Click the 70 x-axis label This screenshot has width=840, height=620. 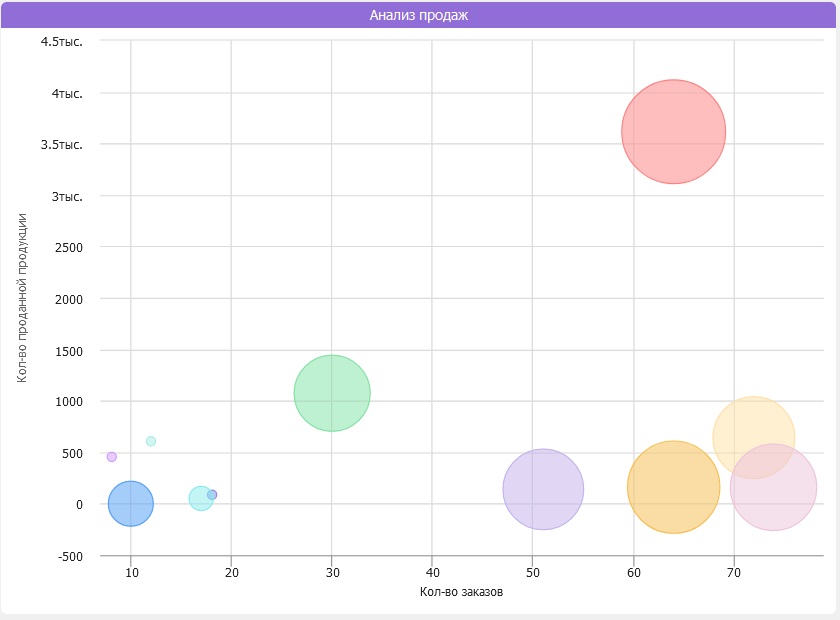click(x=734, y=572)
